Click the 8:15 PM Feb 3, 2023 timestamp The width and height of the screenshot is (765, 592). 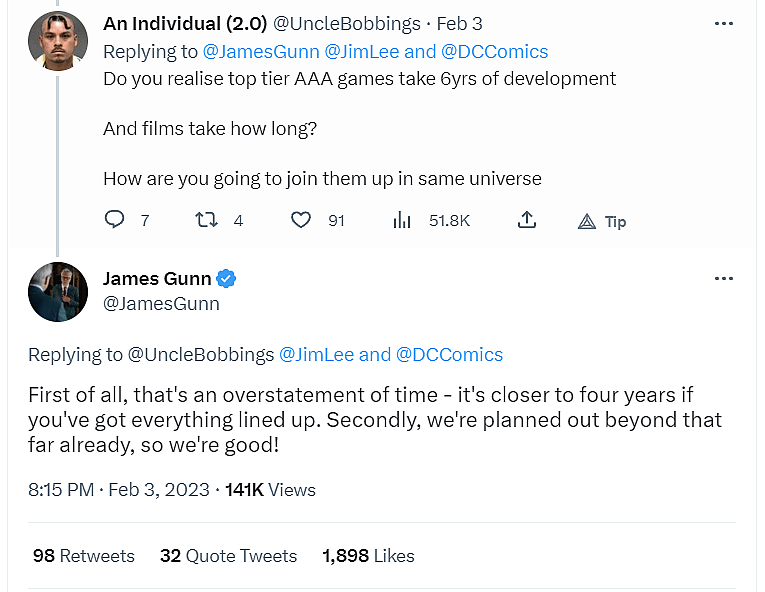[119, 489]
